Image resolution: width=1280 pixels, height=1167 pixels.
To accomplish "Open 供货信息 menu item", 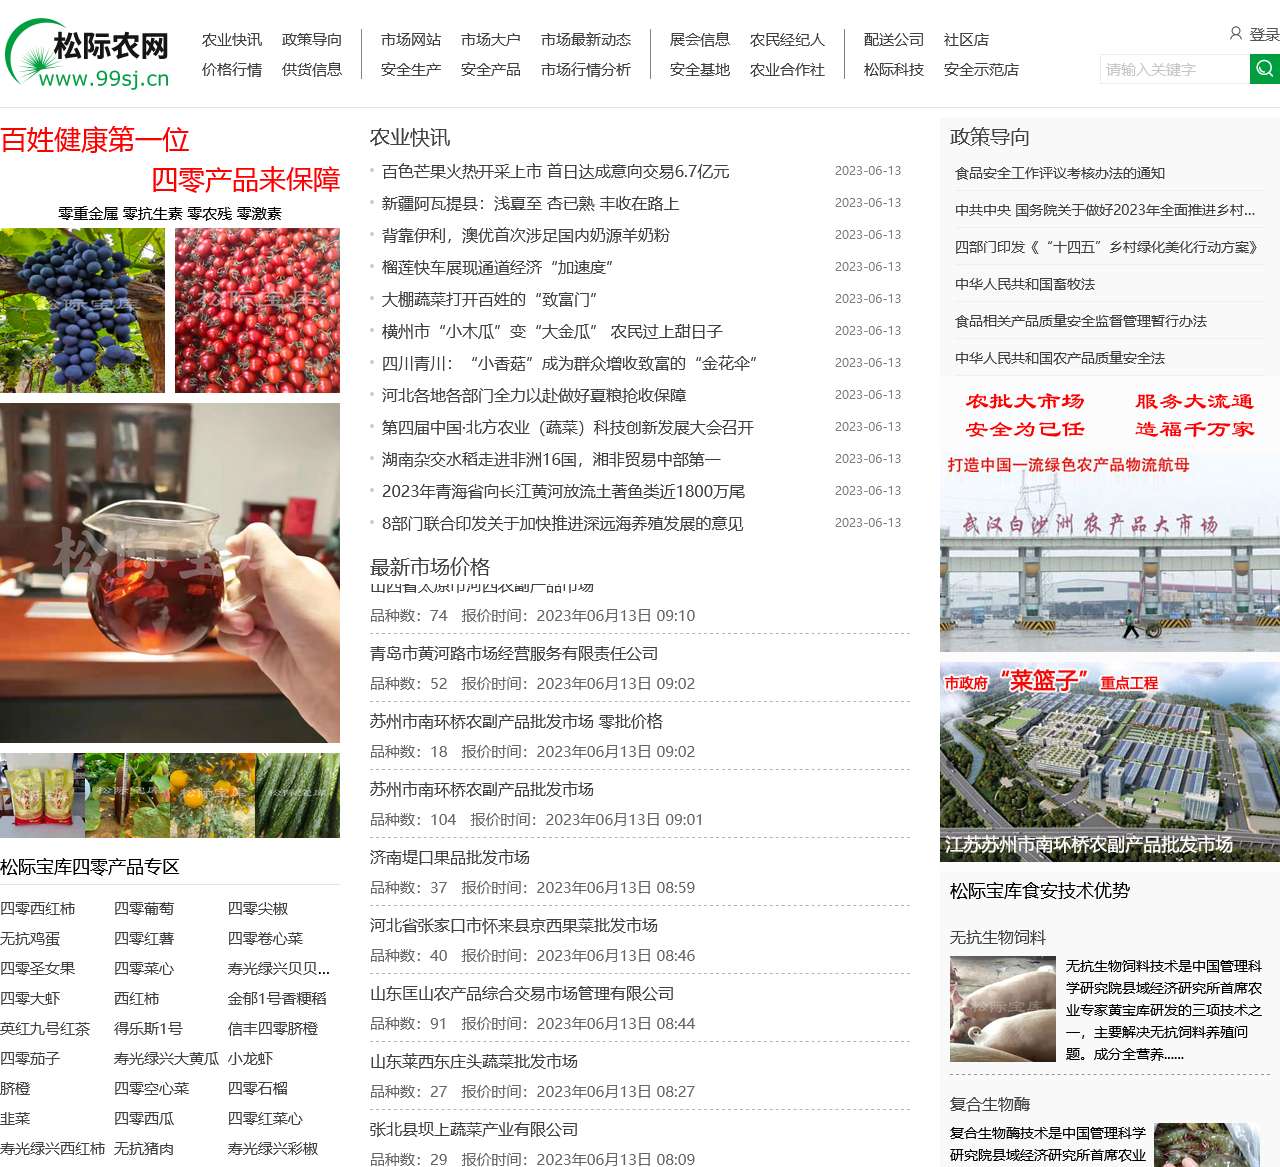I will click(312, 70).
